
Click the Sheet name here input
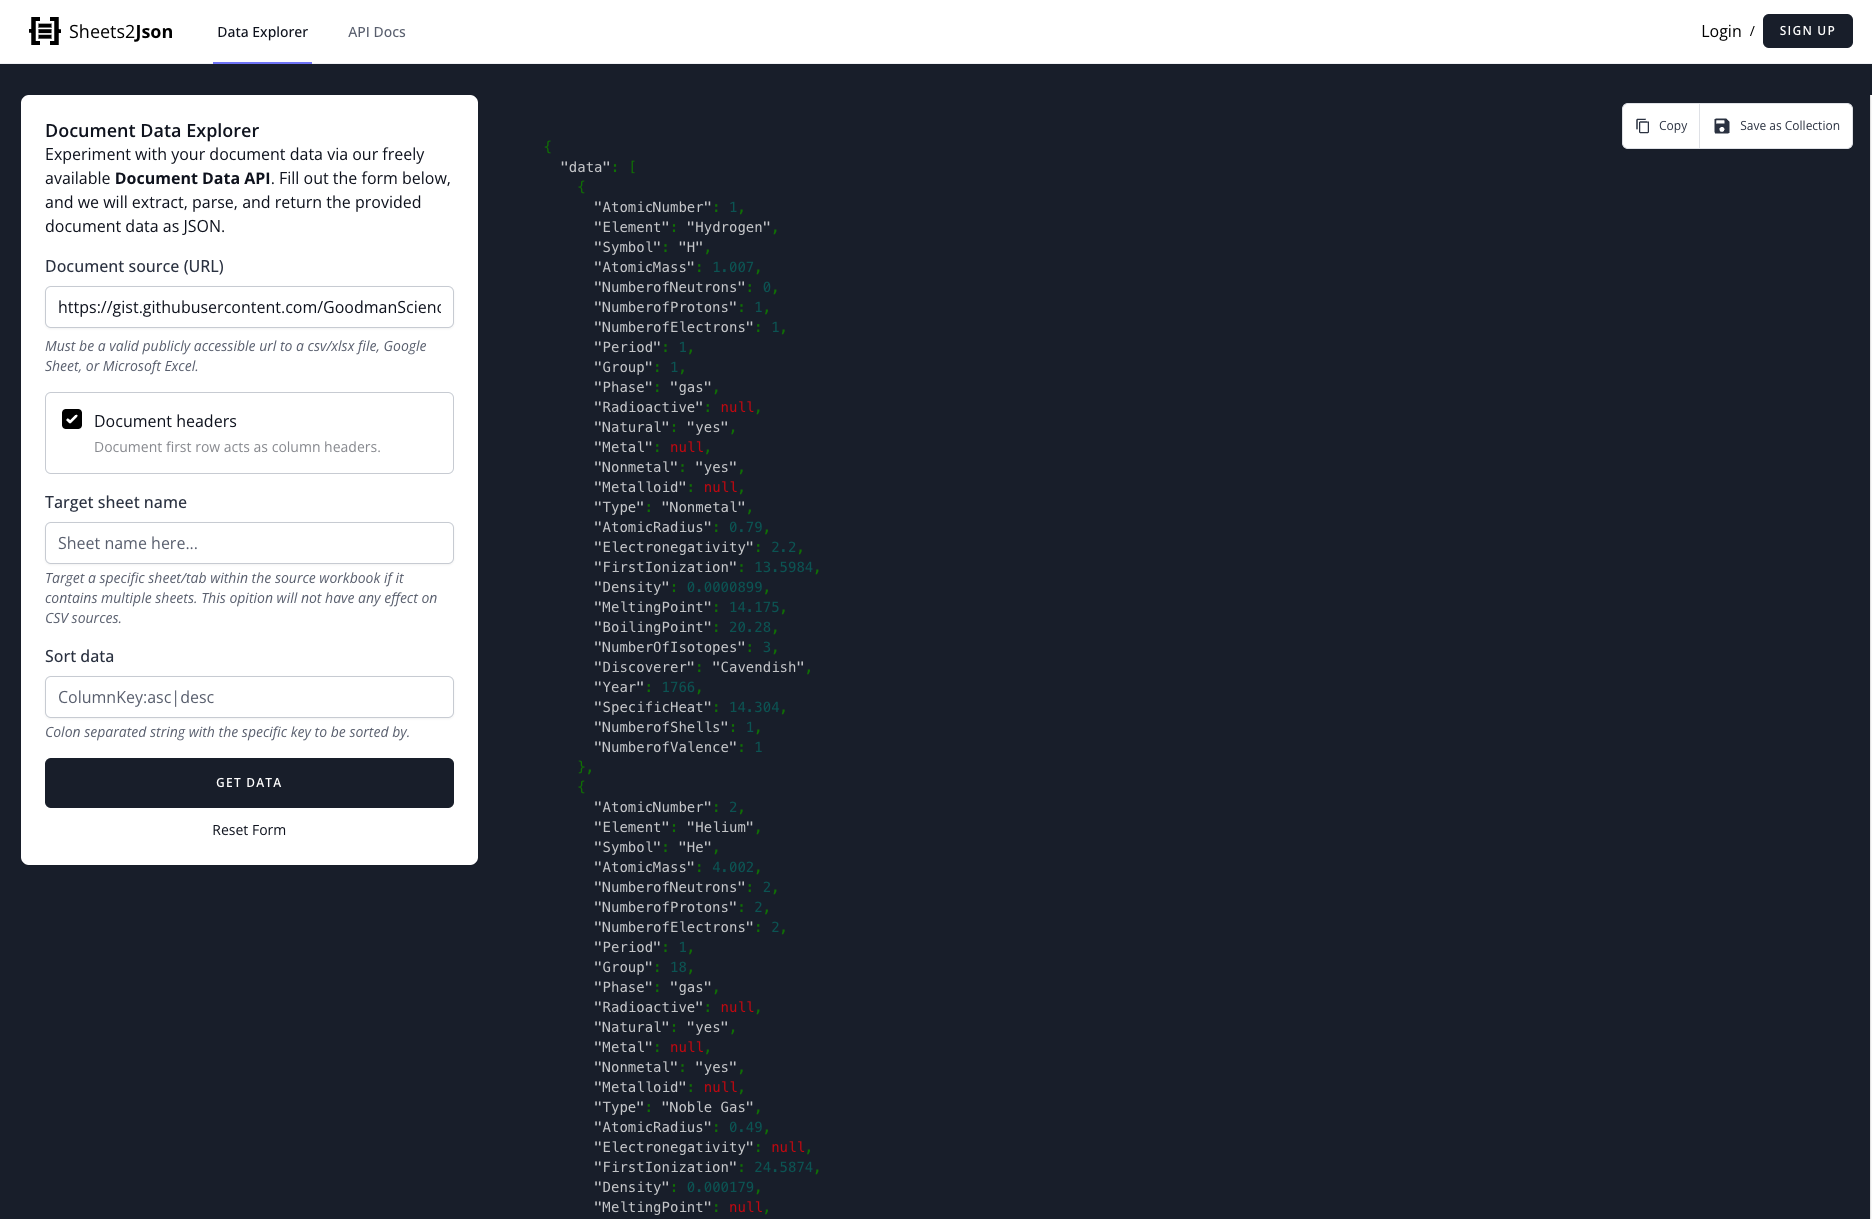(248, 543)
